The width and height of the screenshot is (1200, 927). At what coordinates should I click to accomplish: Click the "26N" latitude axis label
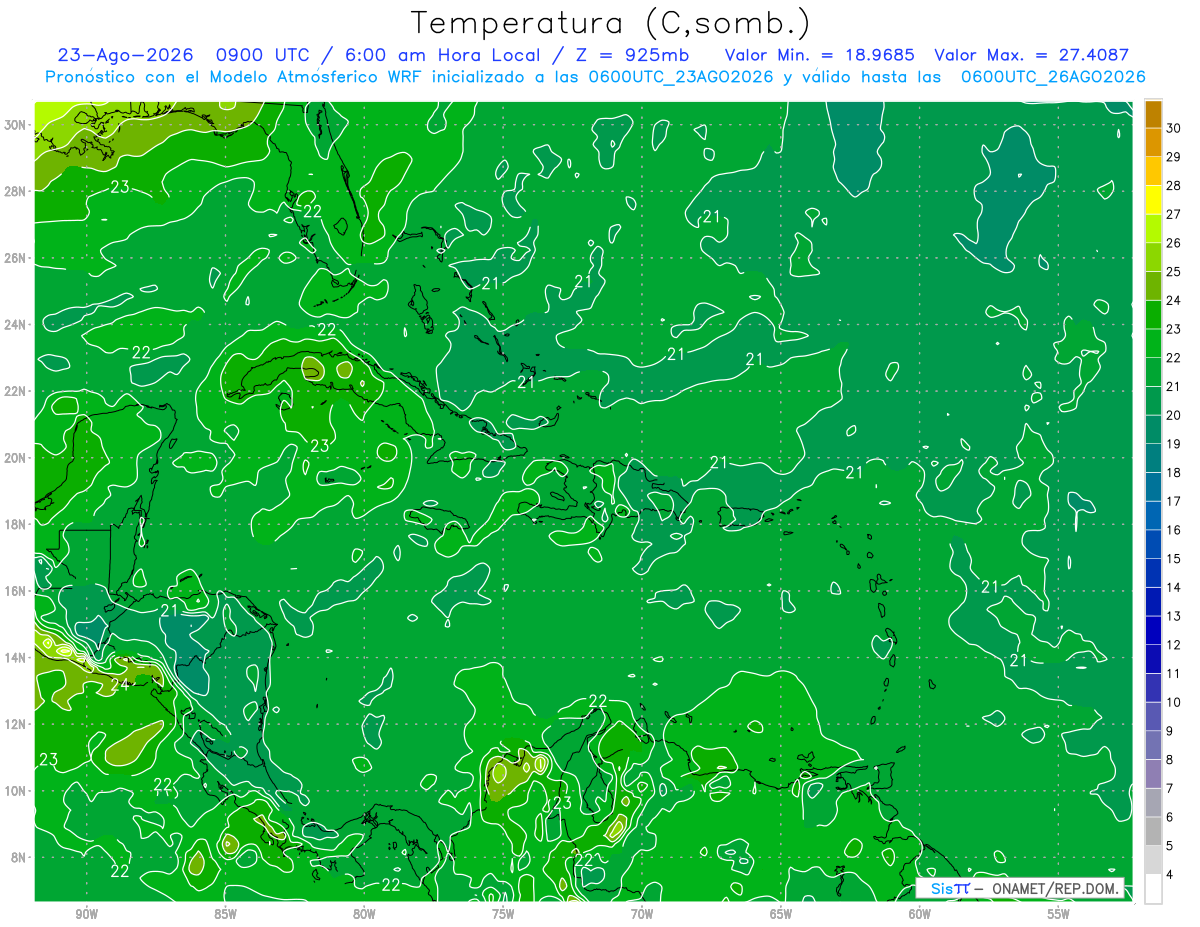[x=15, y=258]
